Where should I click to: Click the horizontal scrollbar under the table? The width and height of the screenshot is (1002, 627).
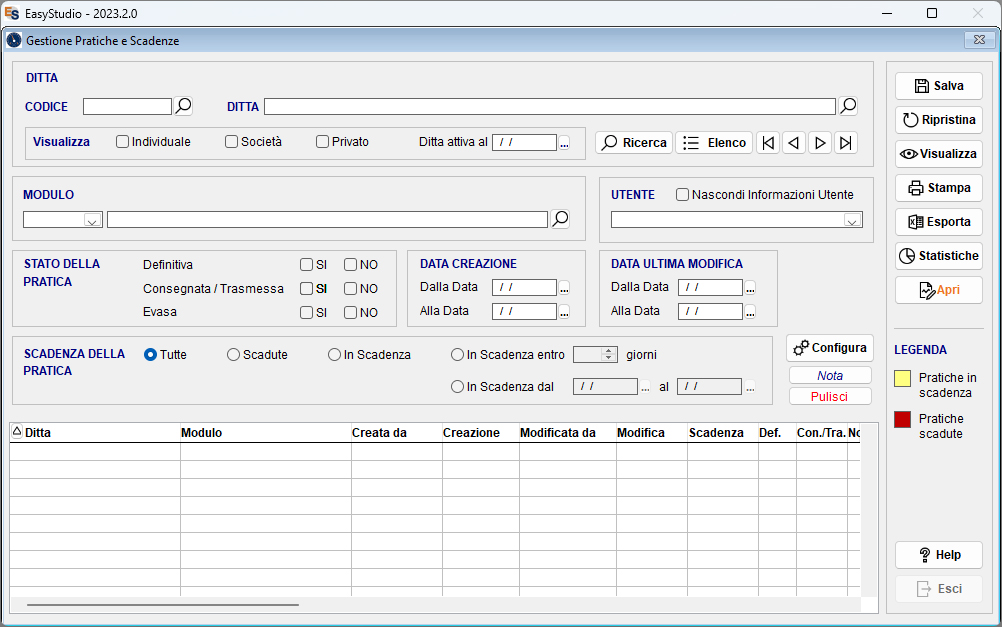pos(163,604)
